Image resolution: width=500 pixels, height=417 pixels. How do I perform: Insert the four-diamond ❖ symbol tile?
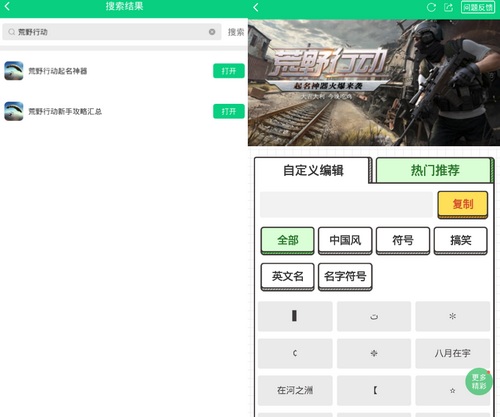(x=374, y=353)
